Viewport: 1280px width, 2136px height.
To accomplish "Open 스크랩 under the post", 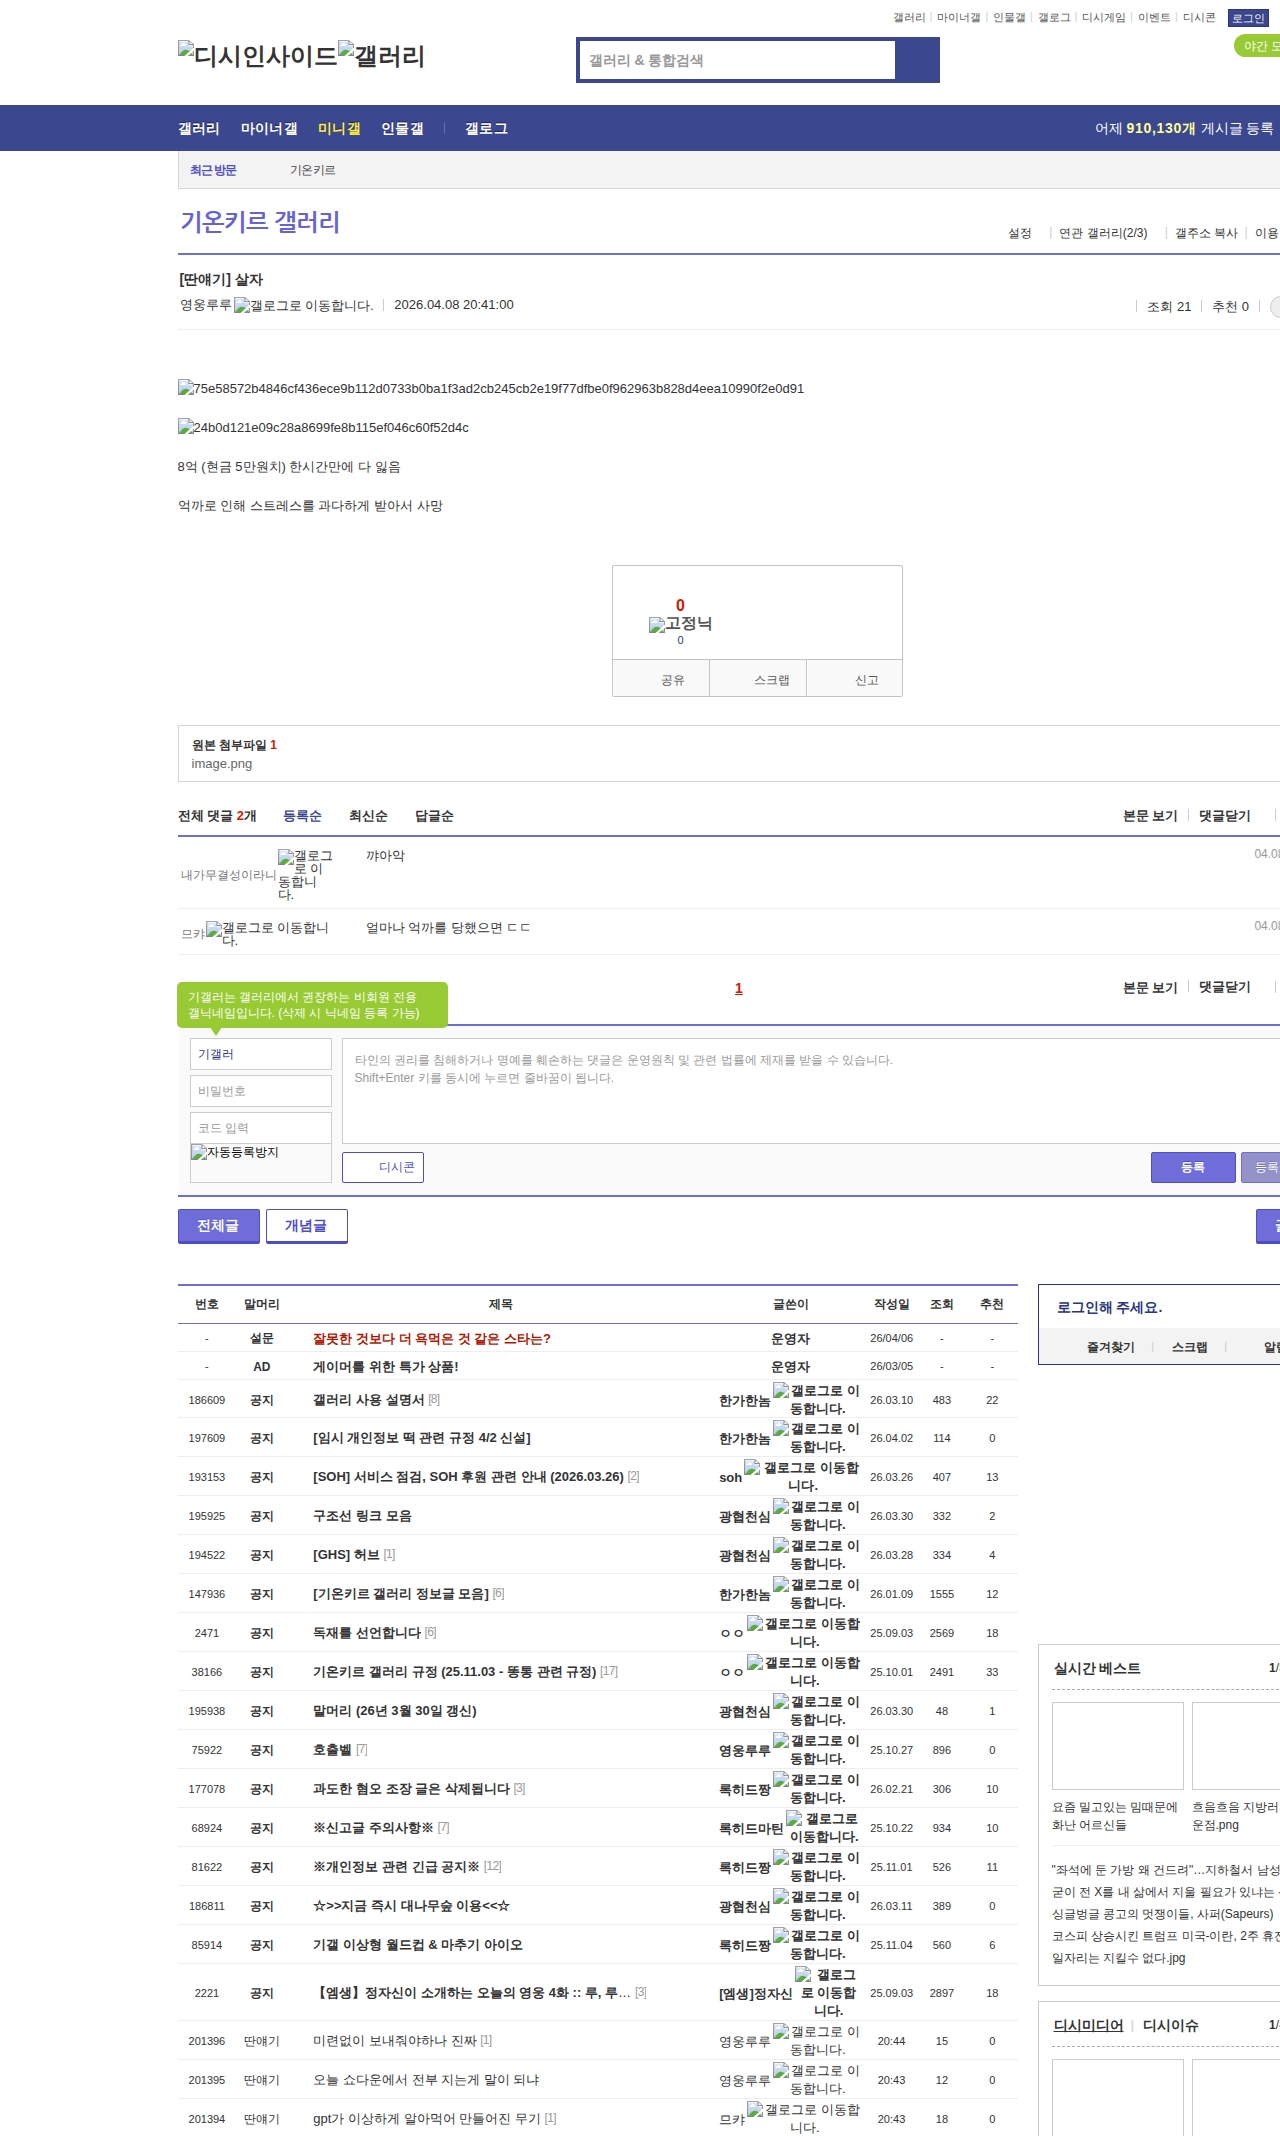I will (x=771, y=680).
